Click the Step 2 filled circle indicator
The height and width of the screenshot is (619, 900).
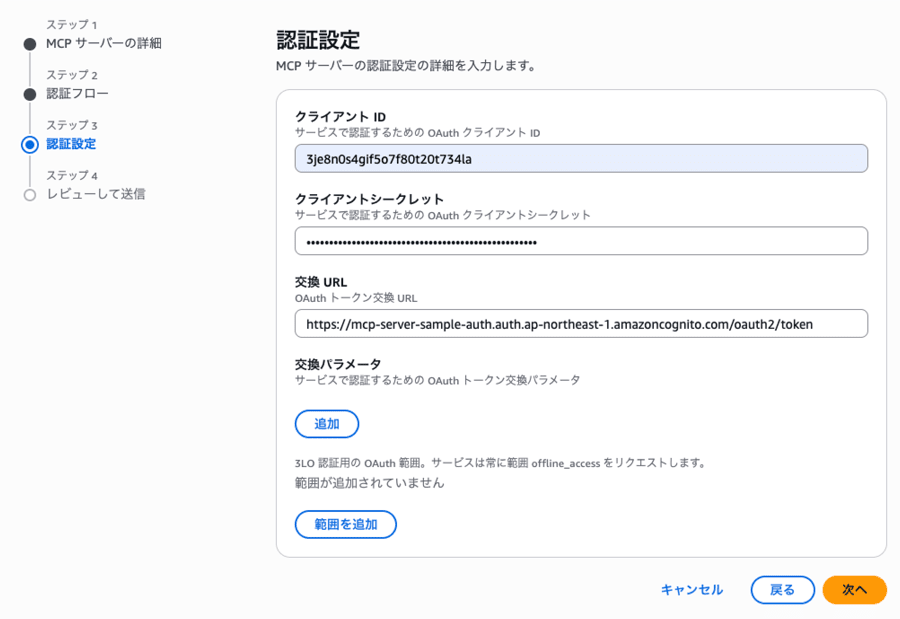30,94
